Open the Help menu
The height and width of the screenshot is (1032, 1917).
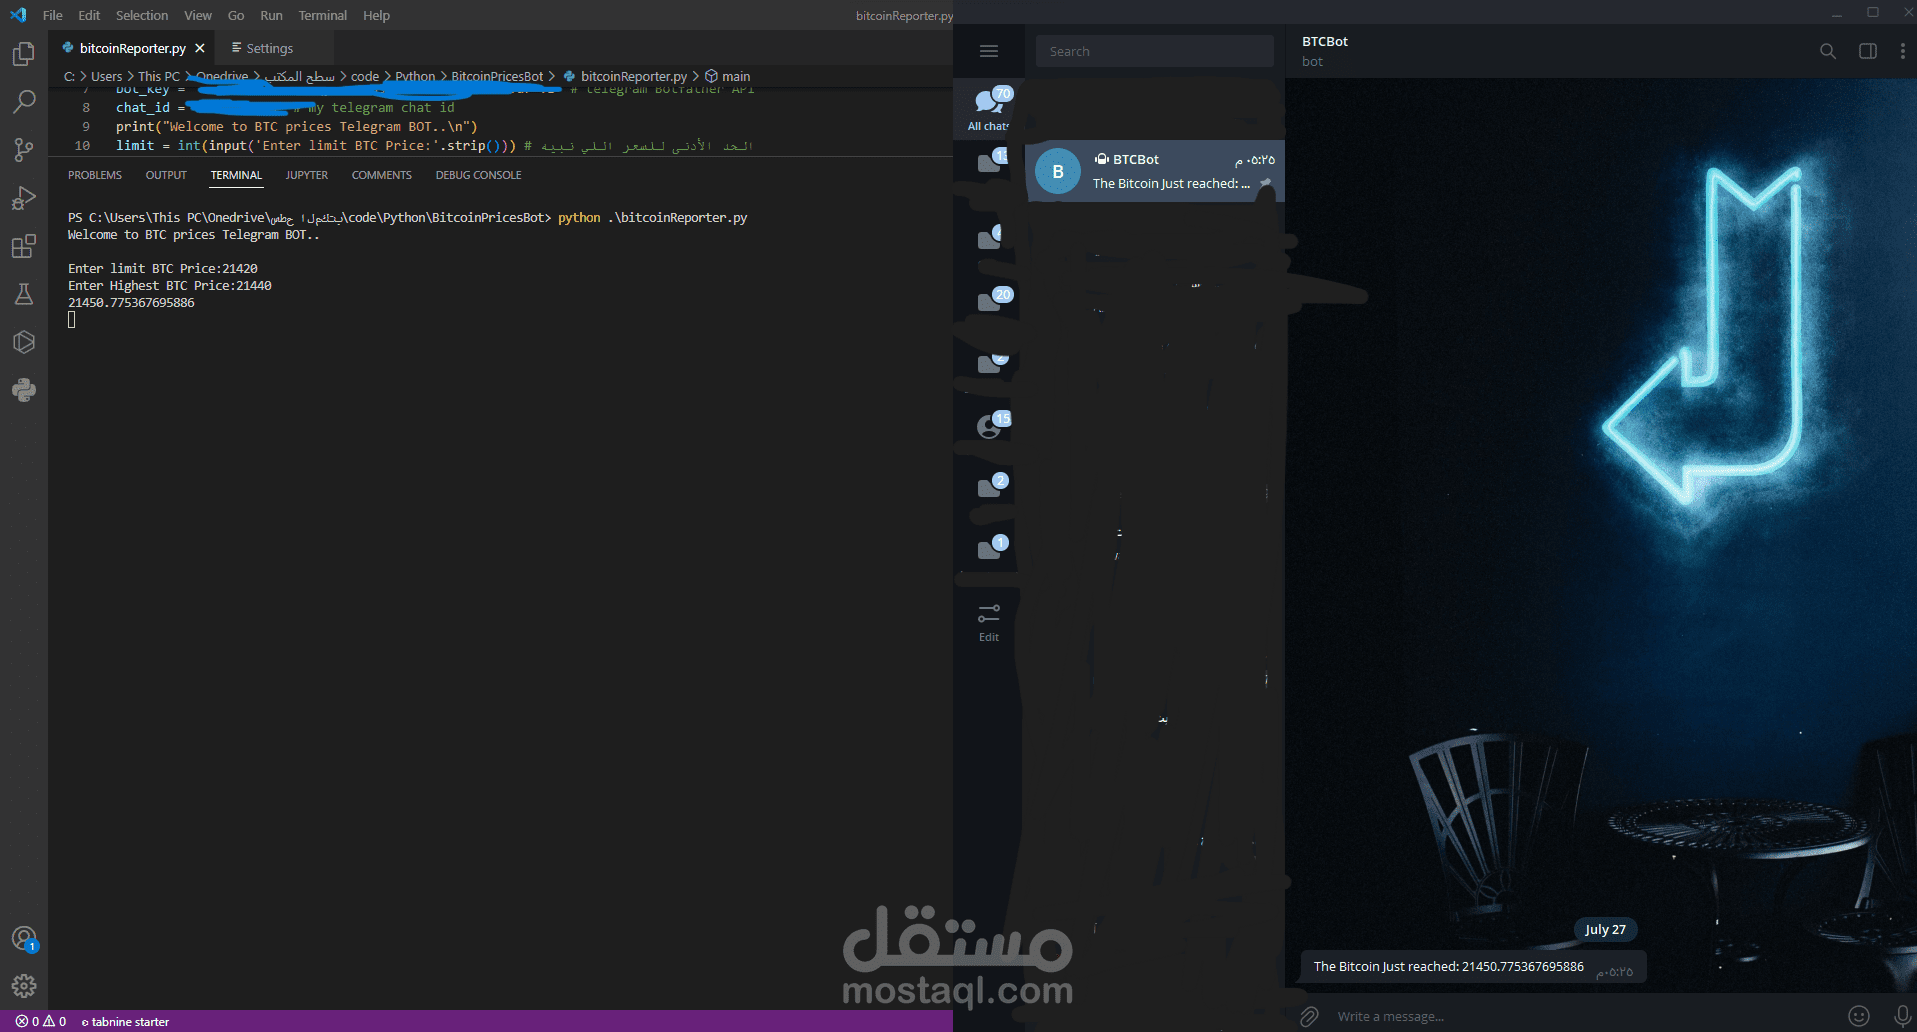pyautogui.click(x=377, y=15)
